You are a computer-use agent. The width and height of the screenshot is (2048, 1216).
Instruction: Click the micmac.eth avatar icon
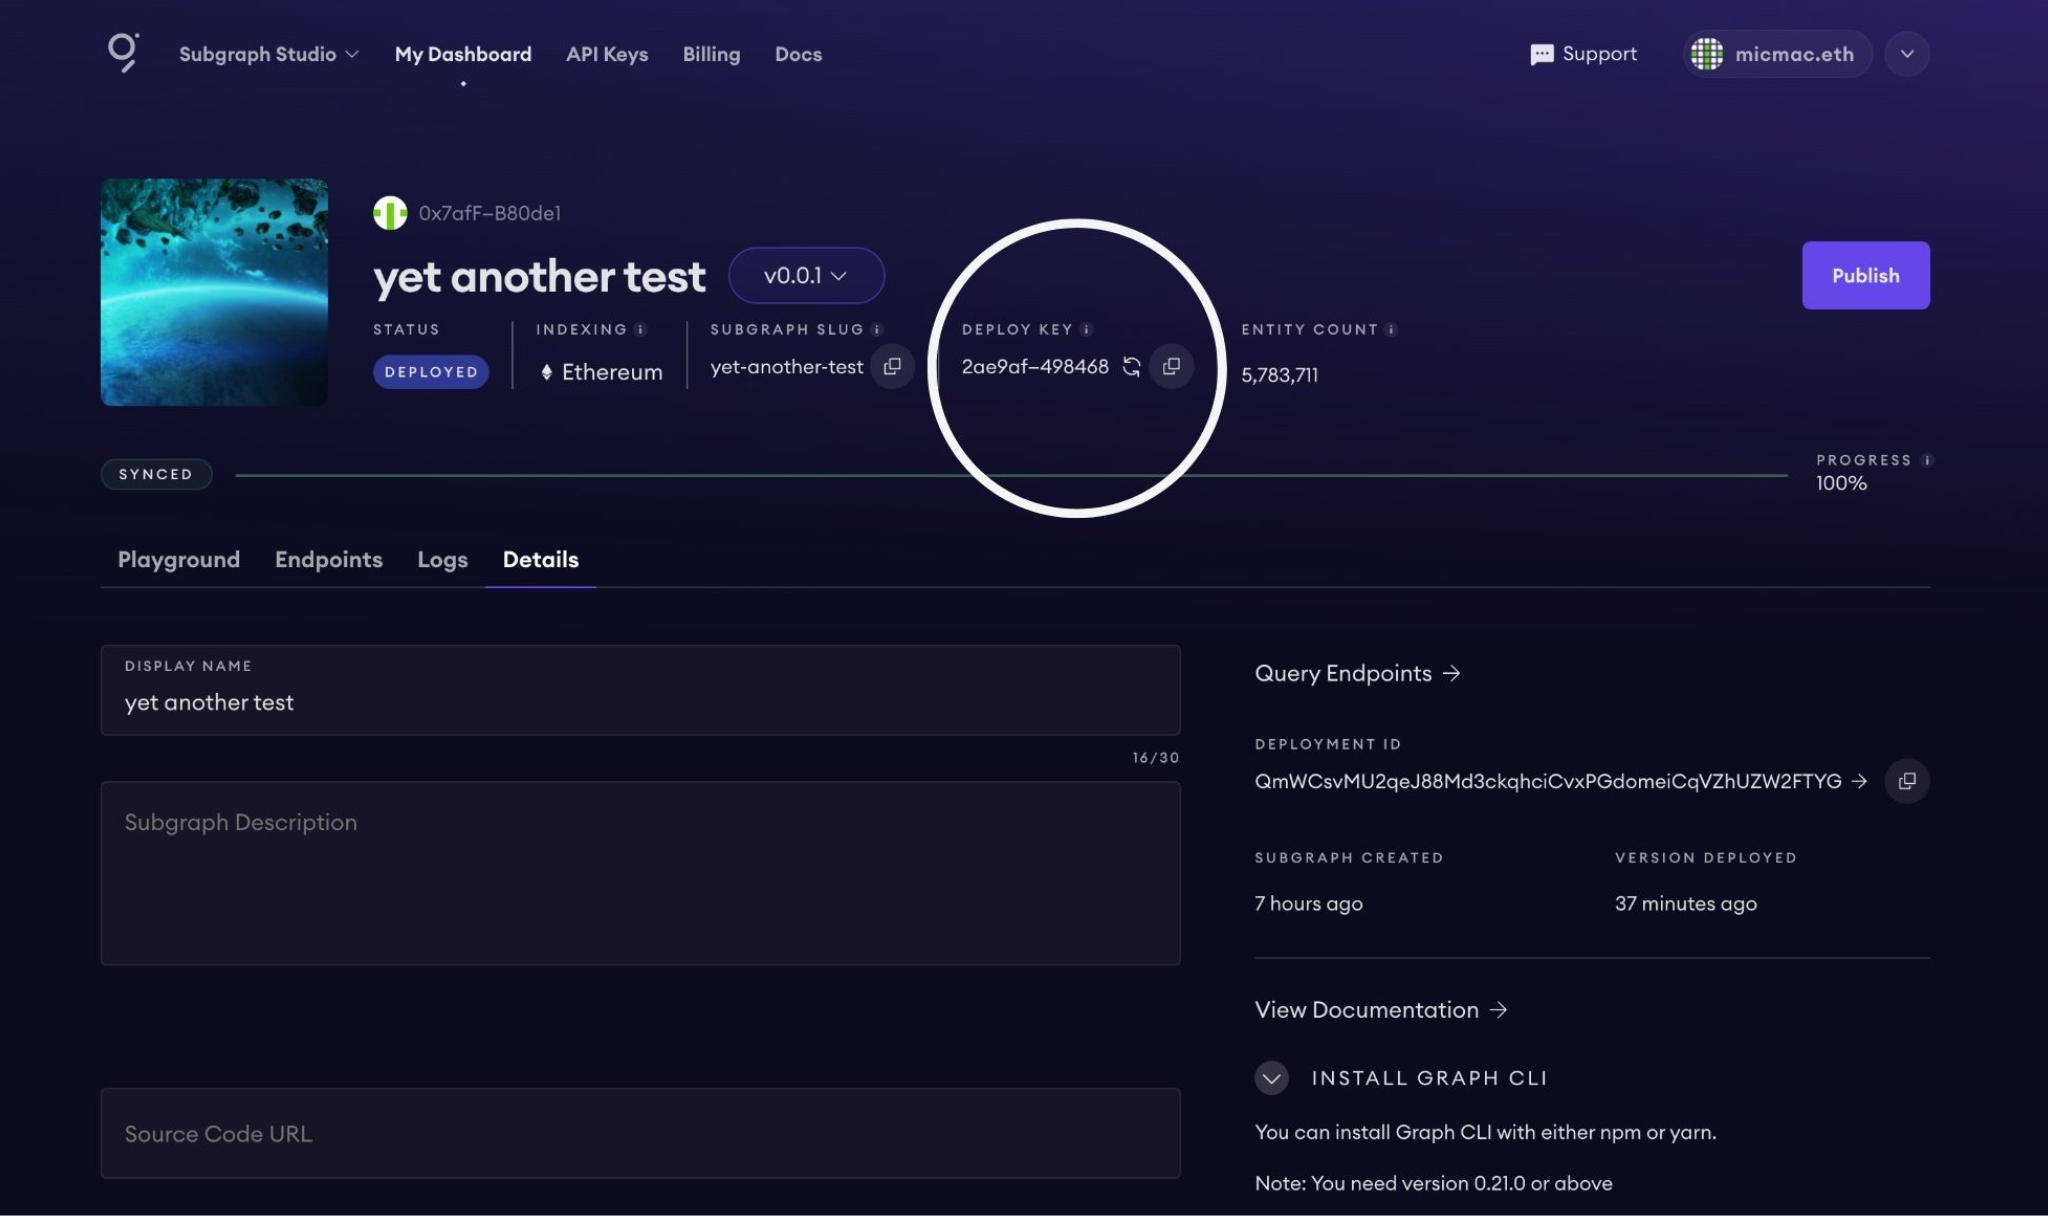[1708, 53]
